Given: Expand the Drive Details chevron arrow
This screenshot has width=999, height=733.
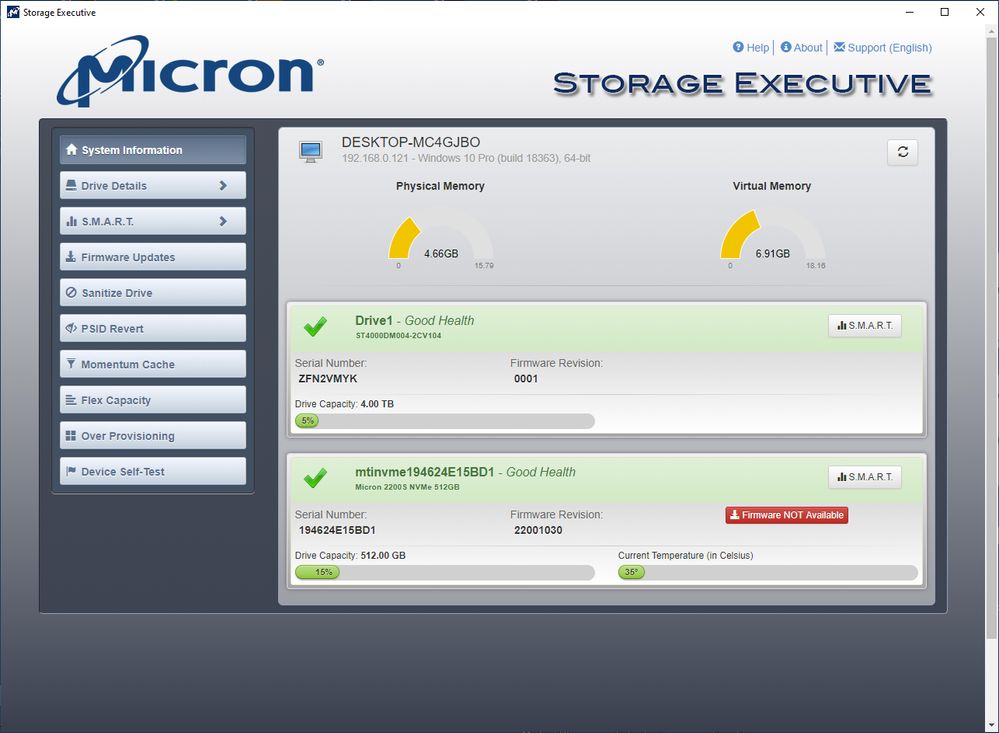Looking at the screenshot, I should (x=223, y=185).
